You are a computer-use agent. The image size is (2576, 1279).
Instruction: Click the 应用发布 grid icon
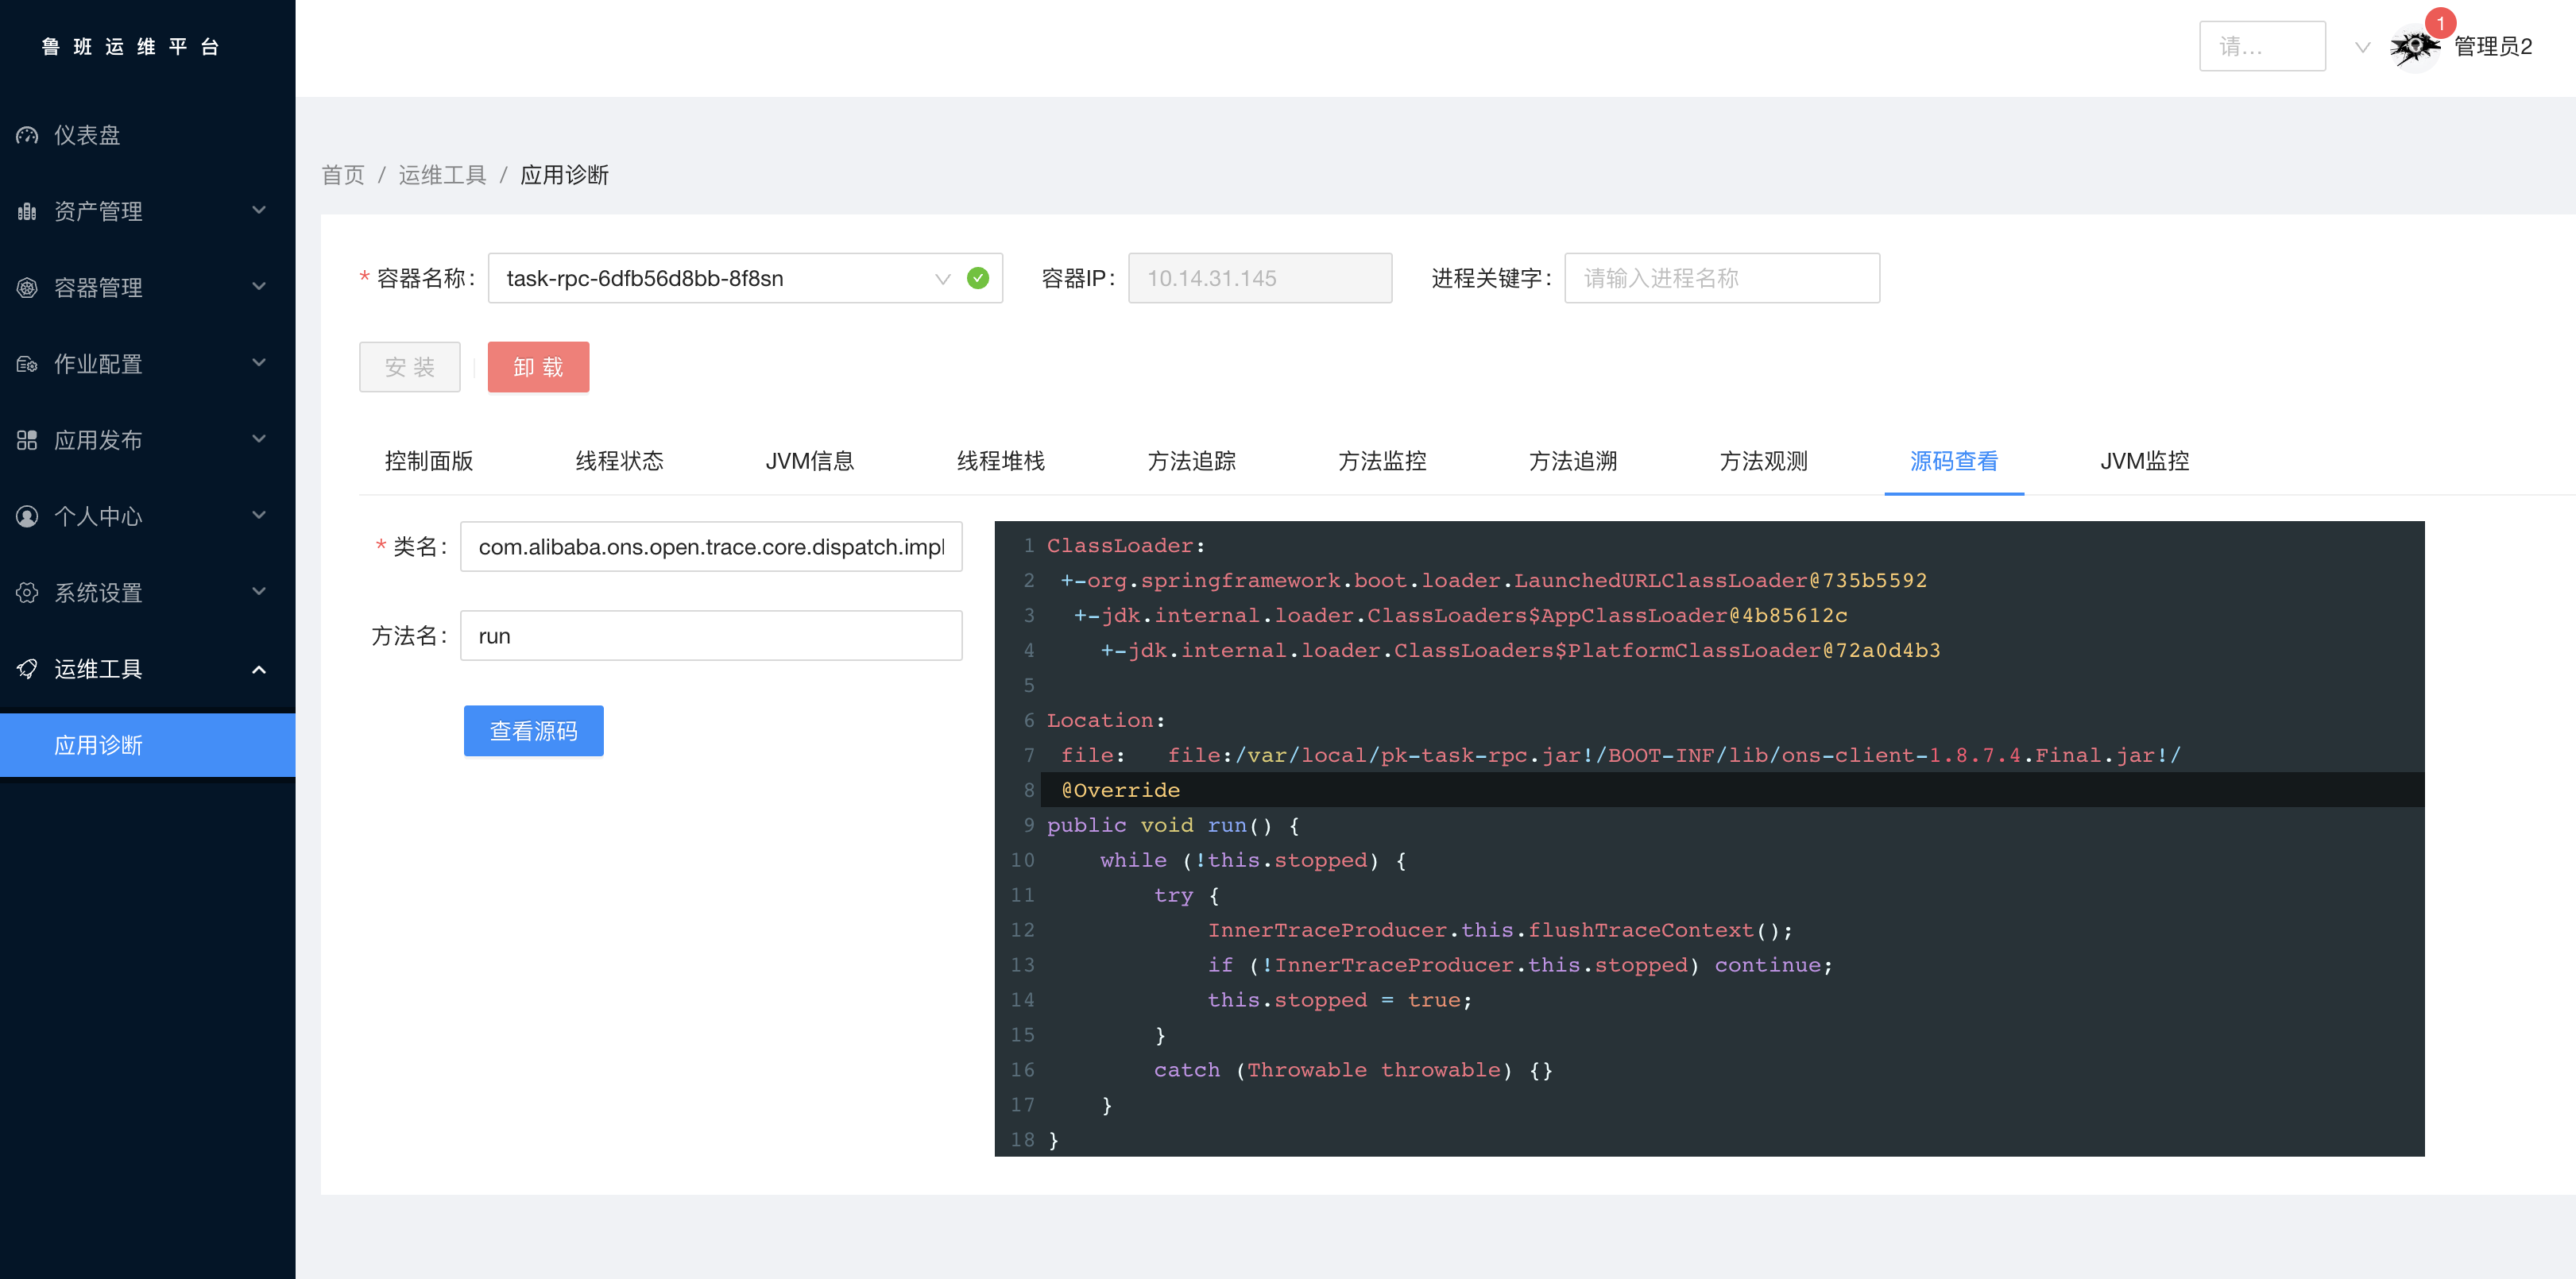click(27, 440)
